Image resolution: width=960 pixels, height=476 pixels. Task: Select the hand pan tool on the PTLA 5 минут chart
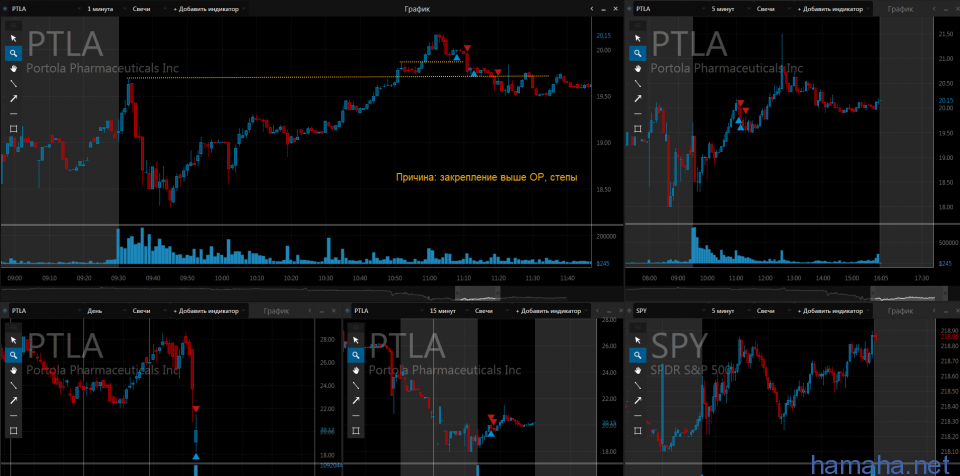tap(637, 68)
